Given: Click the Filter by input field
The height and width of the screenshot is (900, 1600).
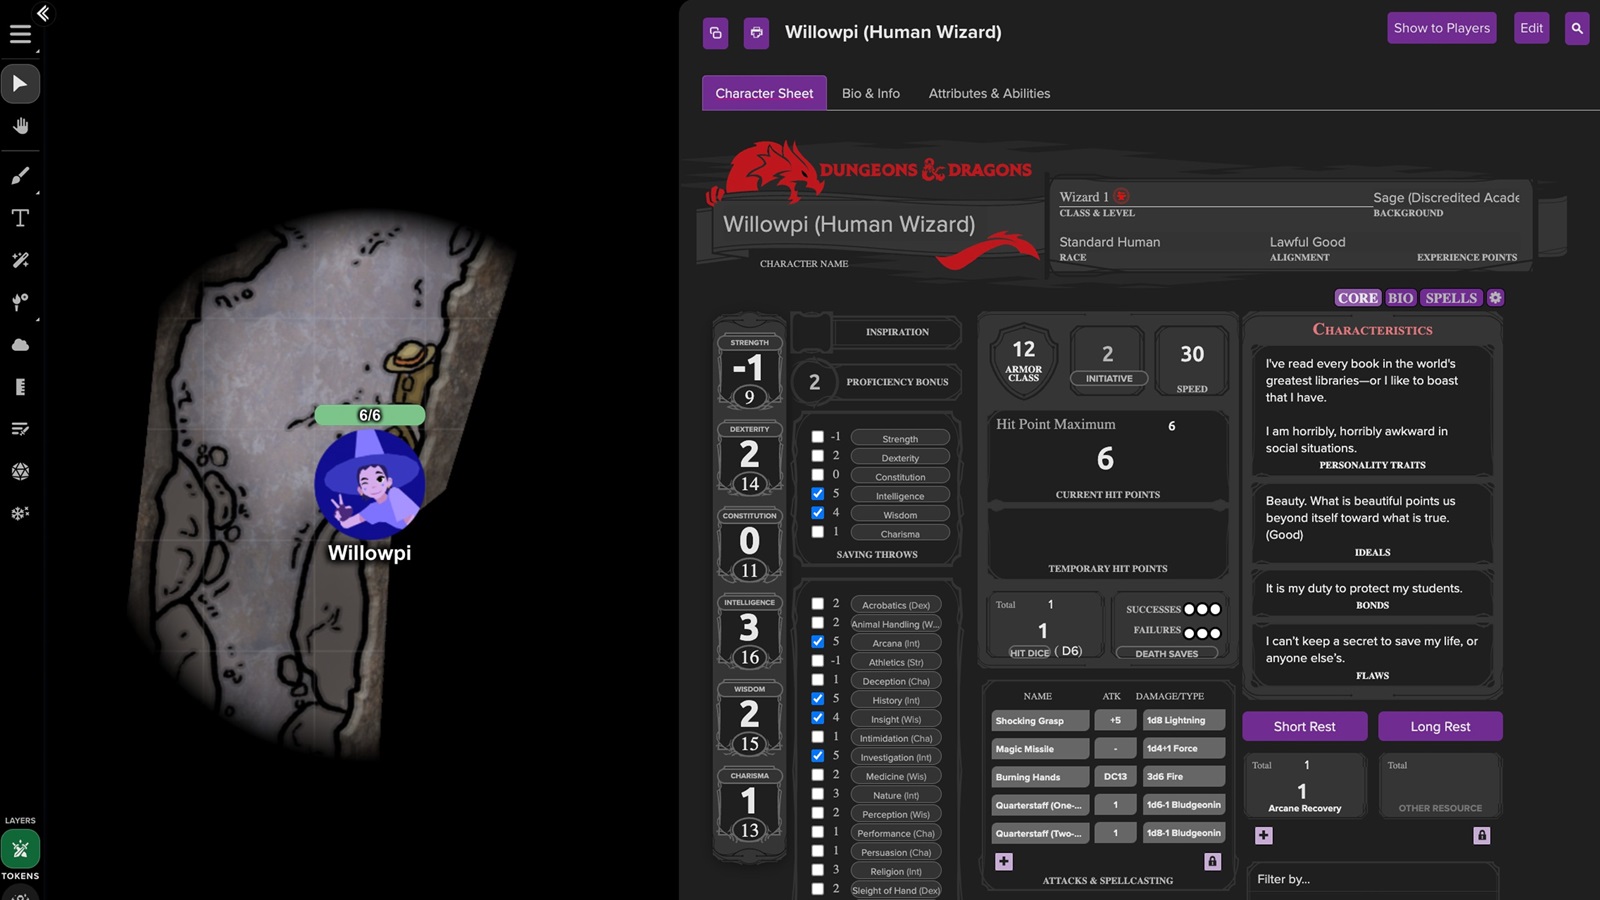Looking at the screenshot, I should [1372, 880].
